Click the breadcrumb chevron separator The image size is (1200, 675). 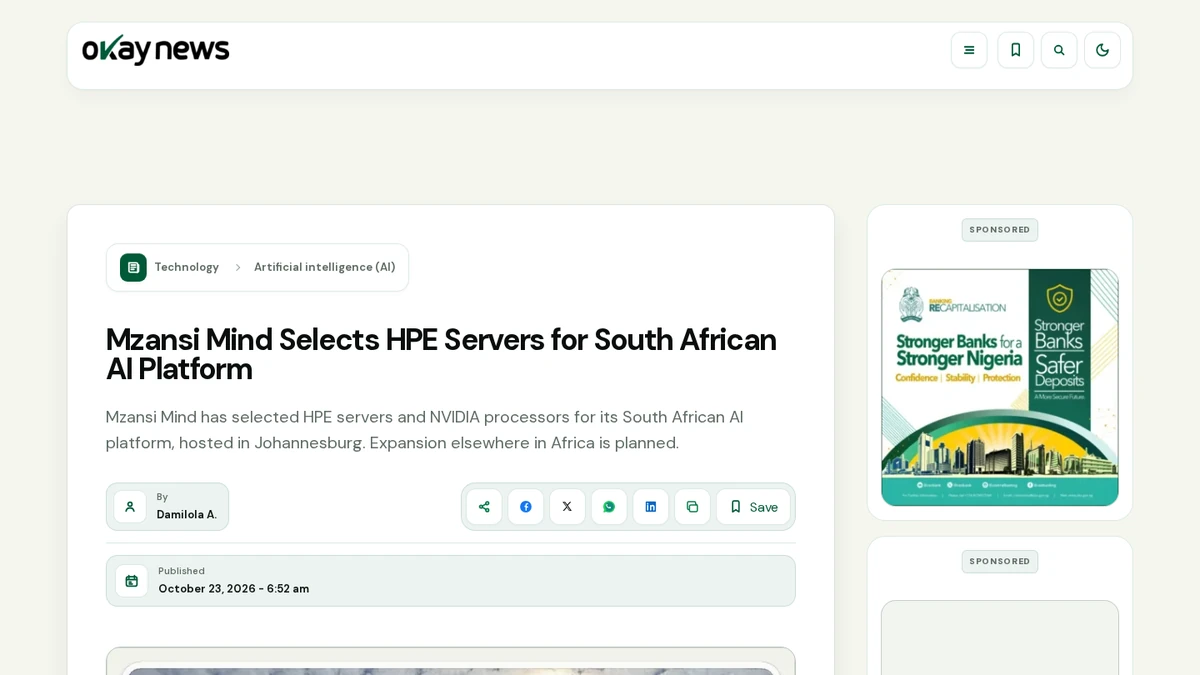[x=237, y=267]
